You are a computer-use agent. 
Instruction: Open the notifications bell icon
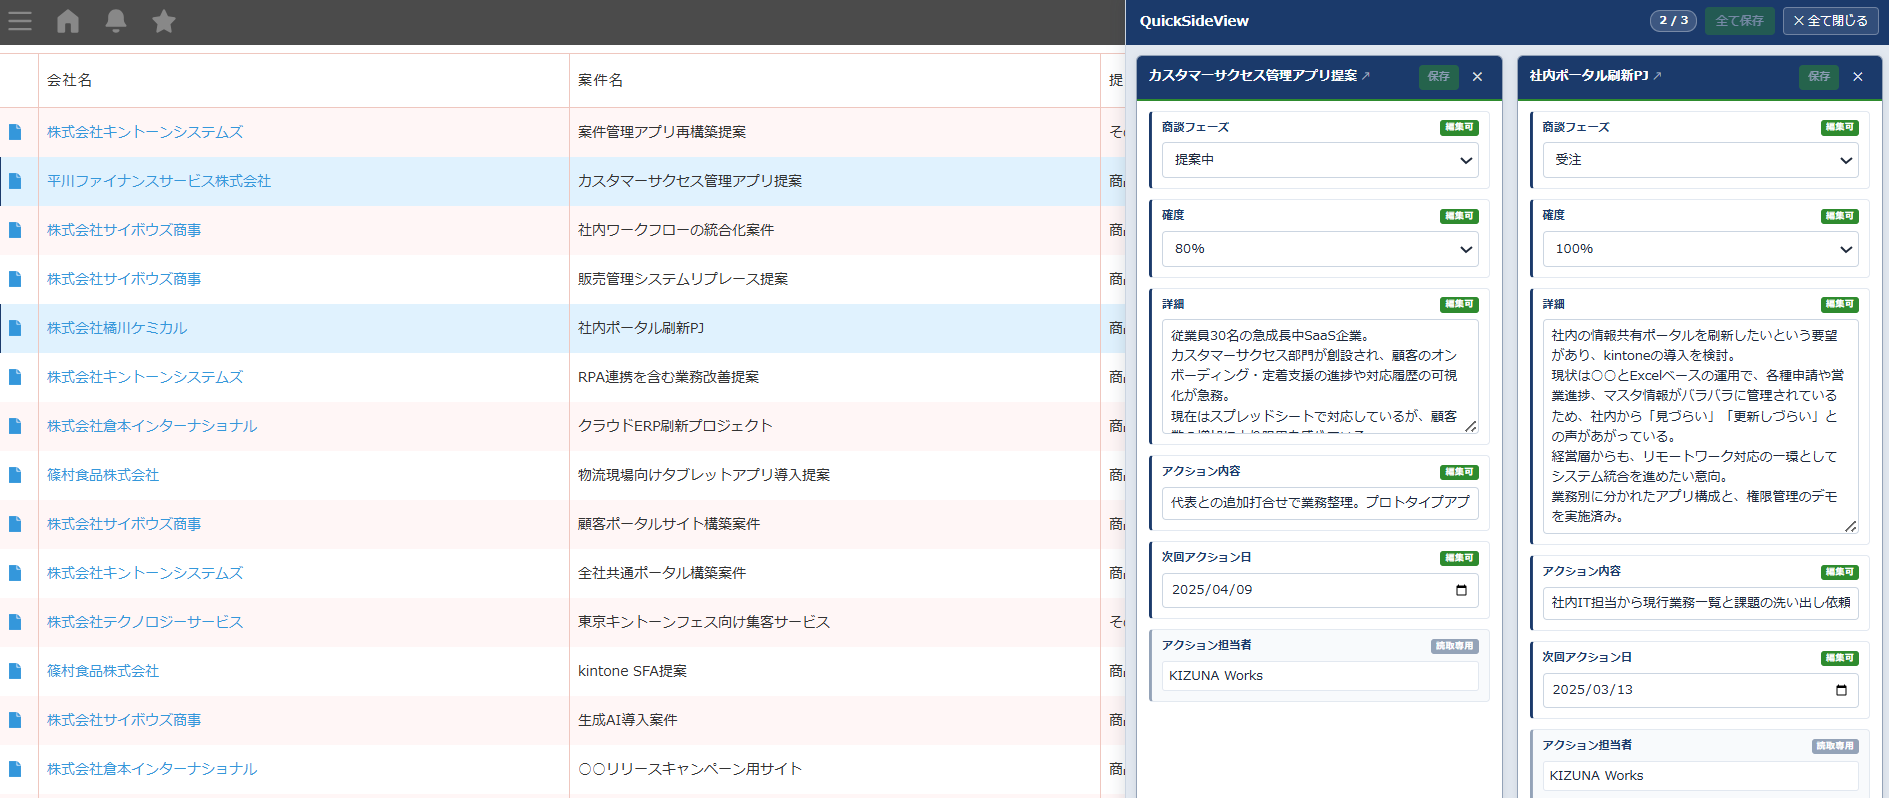click(116, 21)
